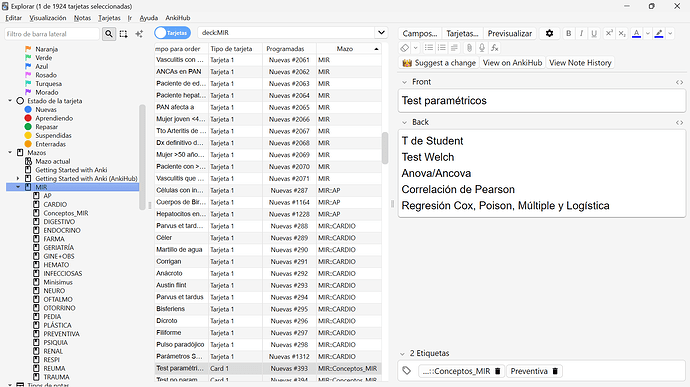The image size is (690, 387).
Task: Open the Notas menu
Action: pos(82,18)
